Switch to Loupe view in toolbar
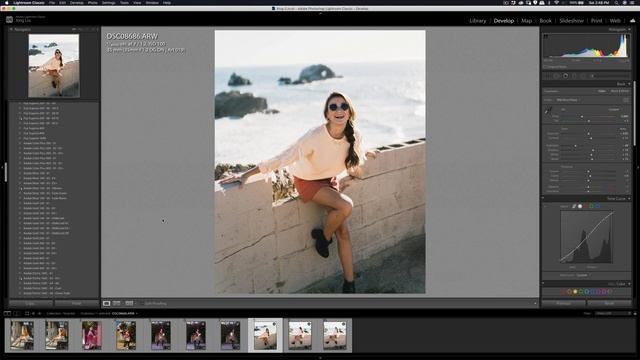This screenshot has width=640, height=360. (107, 303)
